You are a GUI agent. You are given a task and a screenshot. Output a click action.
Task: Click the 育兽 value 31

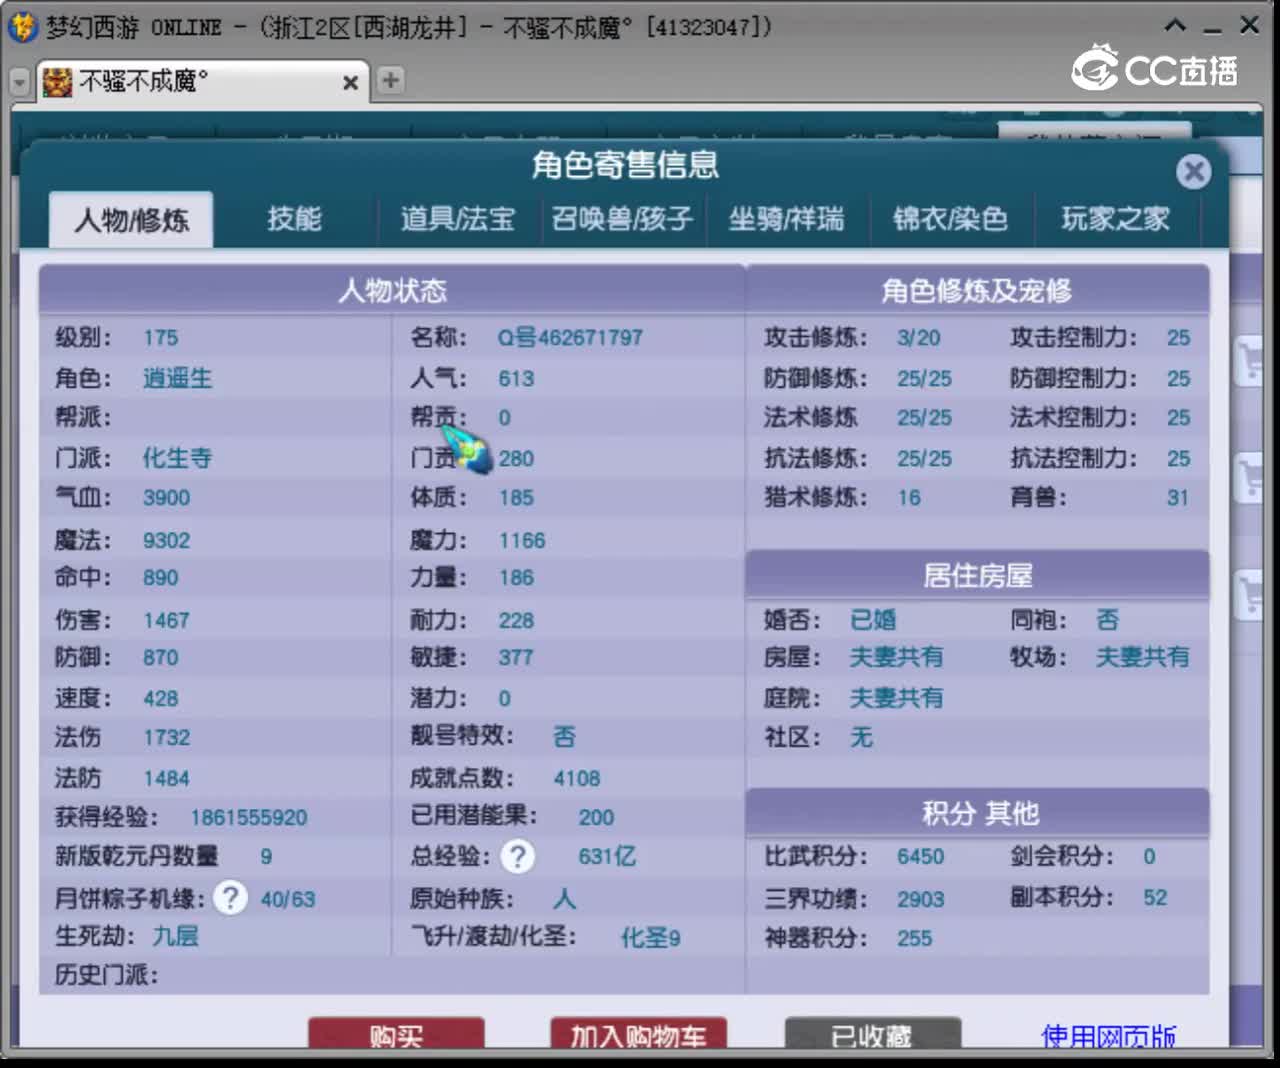(x=1178, y=497)
